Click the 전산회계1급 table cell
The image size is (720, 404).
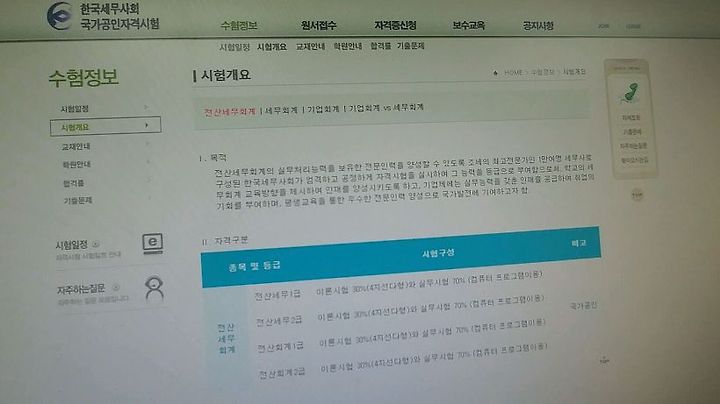pyautogui.click(x=280, y=347)
